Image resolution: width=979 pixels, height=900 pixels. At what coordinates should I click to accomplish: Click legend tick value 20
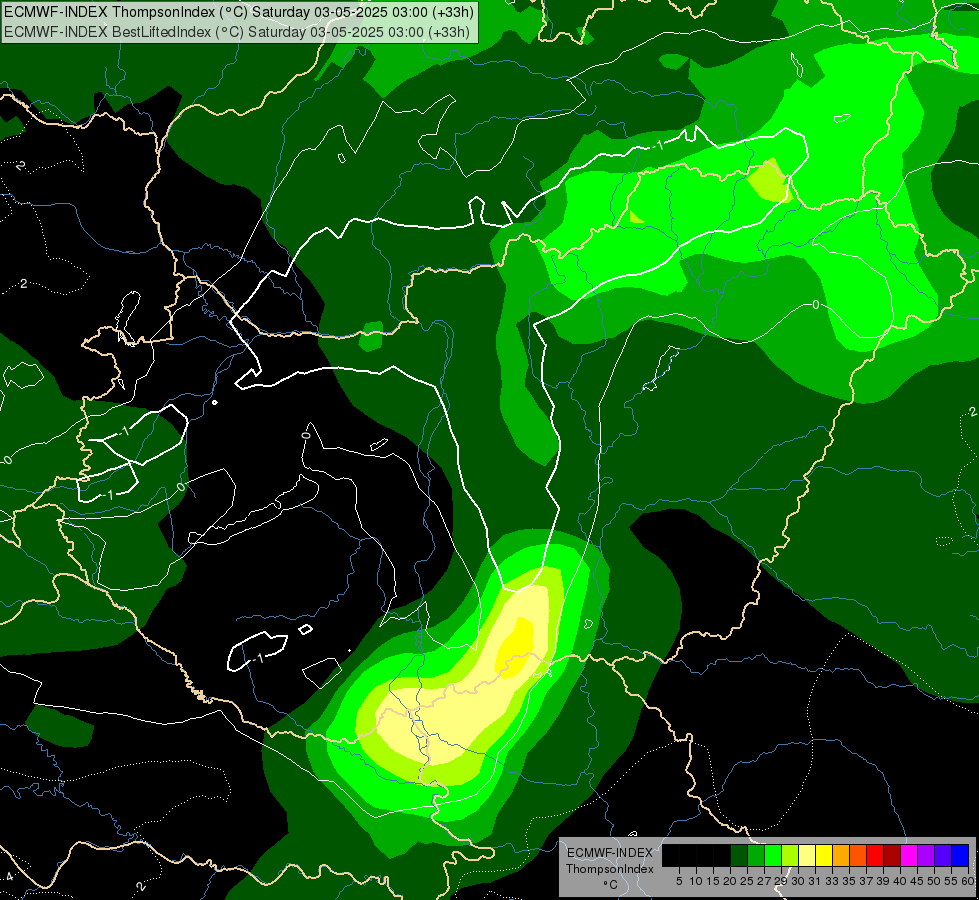point(730,881)
